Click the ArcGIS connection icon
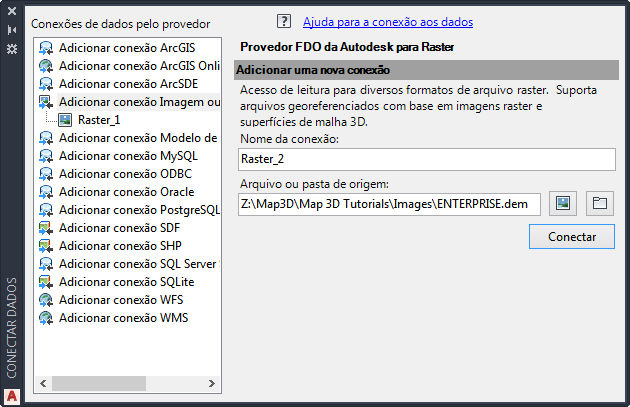Viewport: 630px width, 407px height. click(46, 48)
